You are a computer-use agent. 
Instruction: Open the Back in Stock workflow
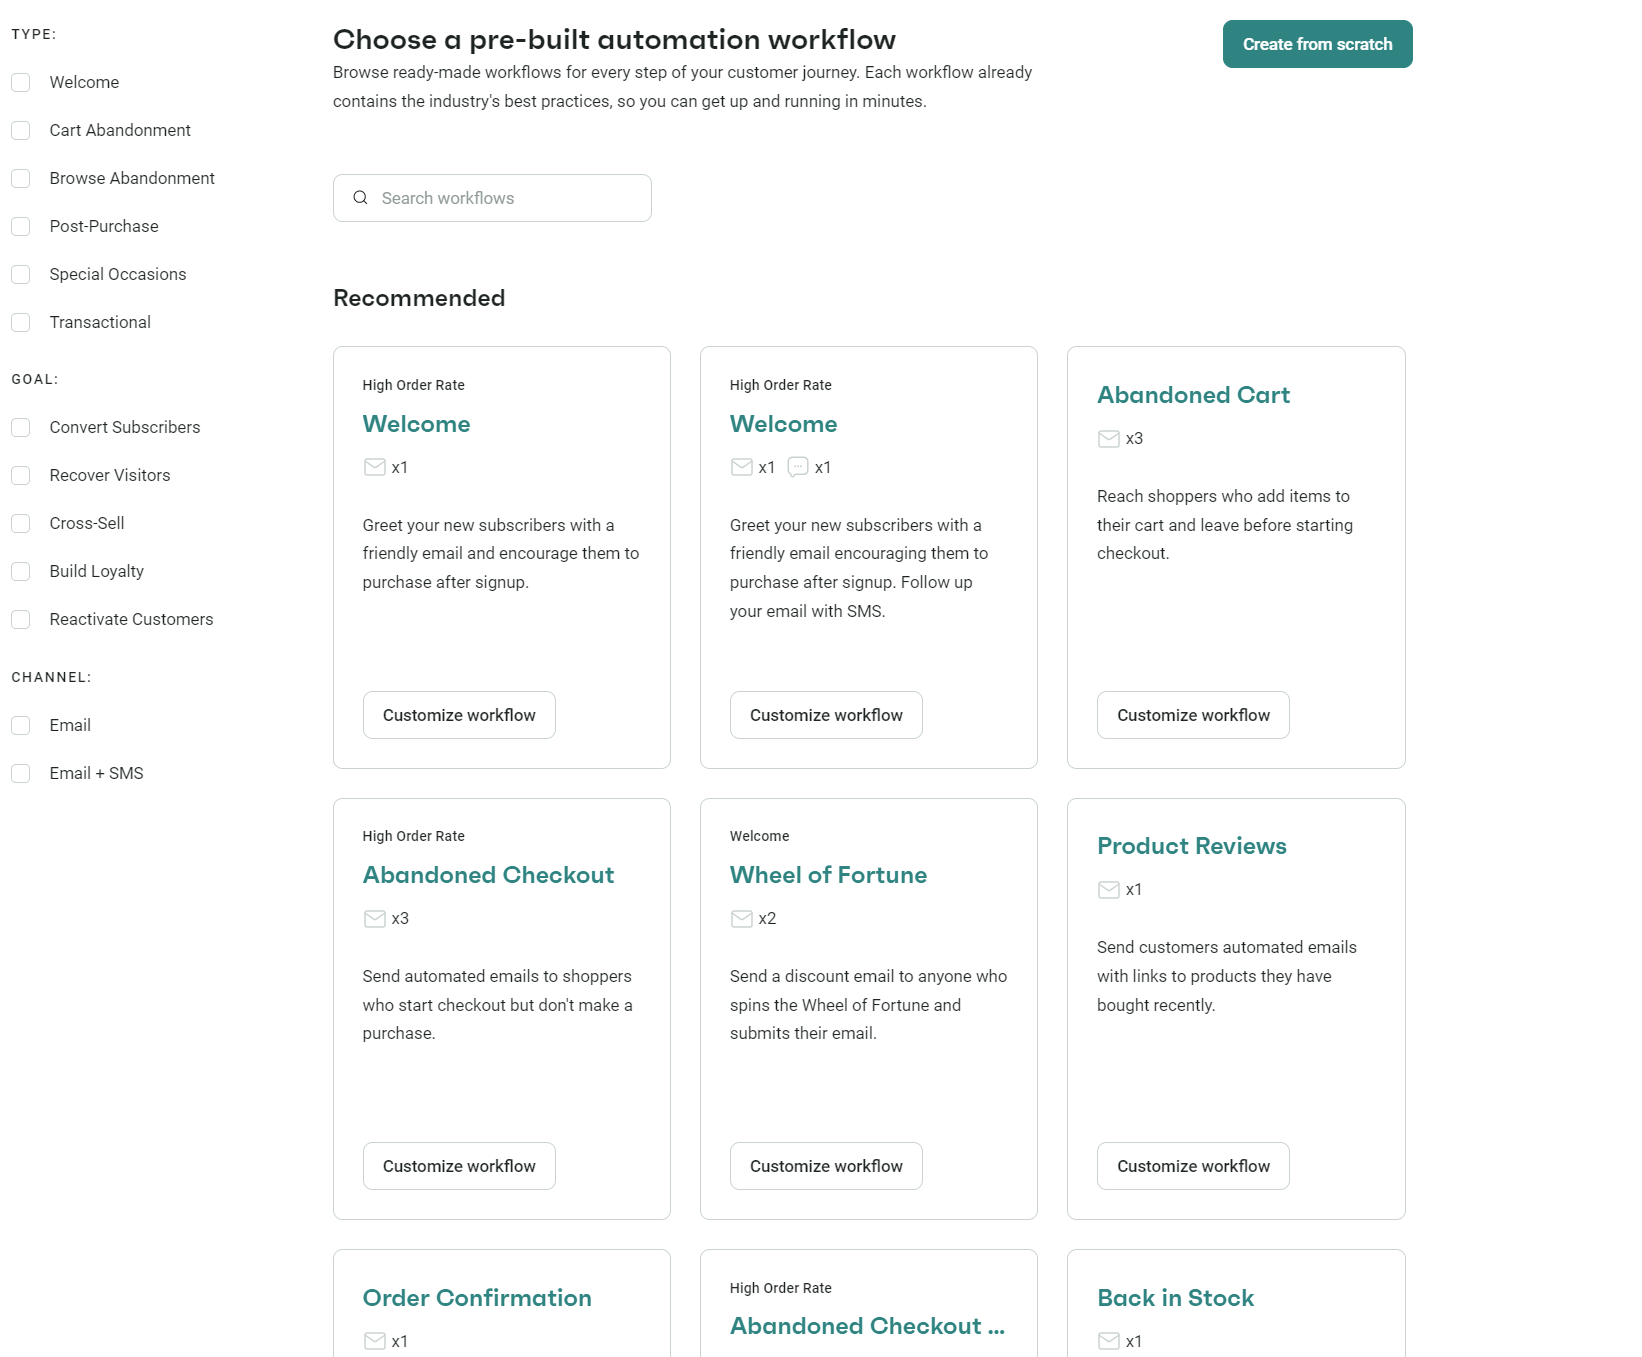(x=1175, y=1297)
